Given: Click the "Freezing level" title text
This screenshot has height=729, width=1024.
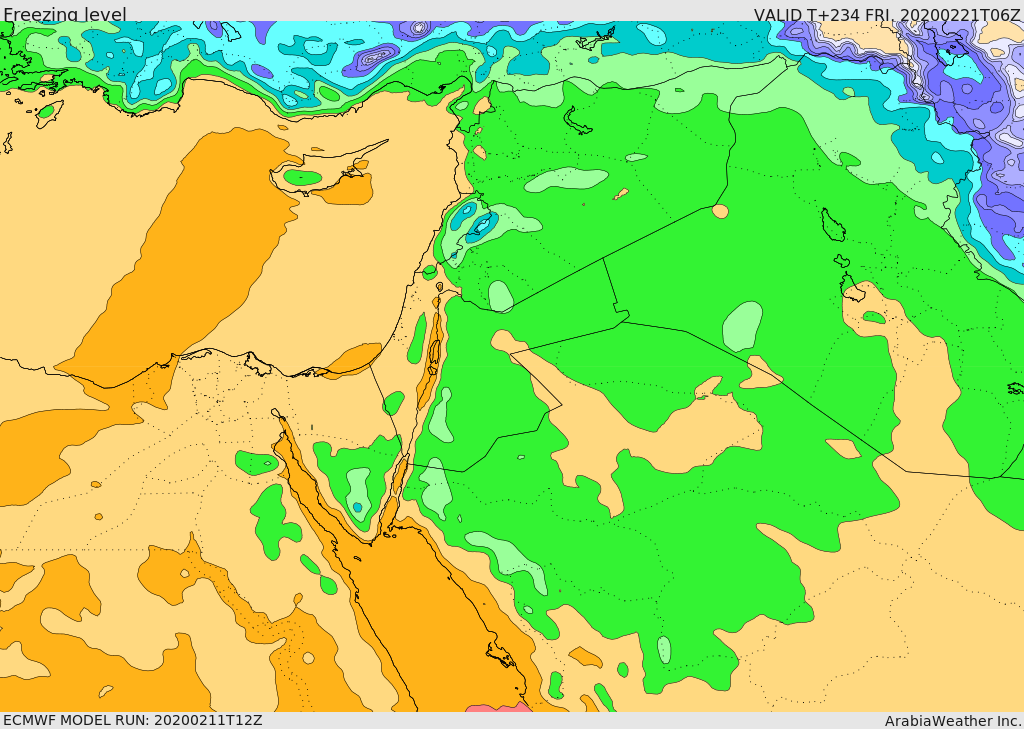Looking at the screenshot, I should [65, 14].
